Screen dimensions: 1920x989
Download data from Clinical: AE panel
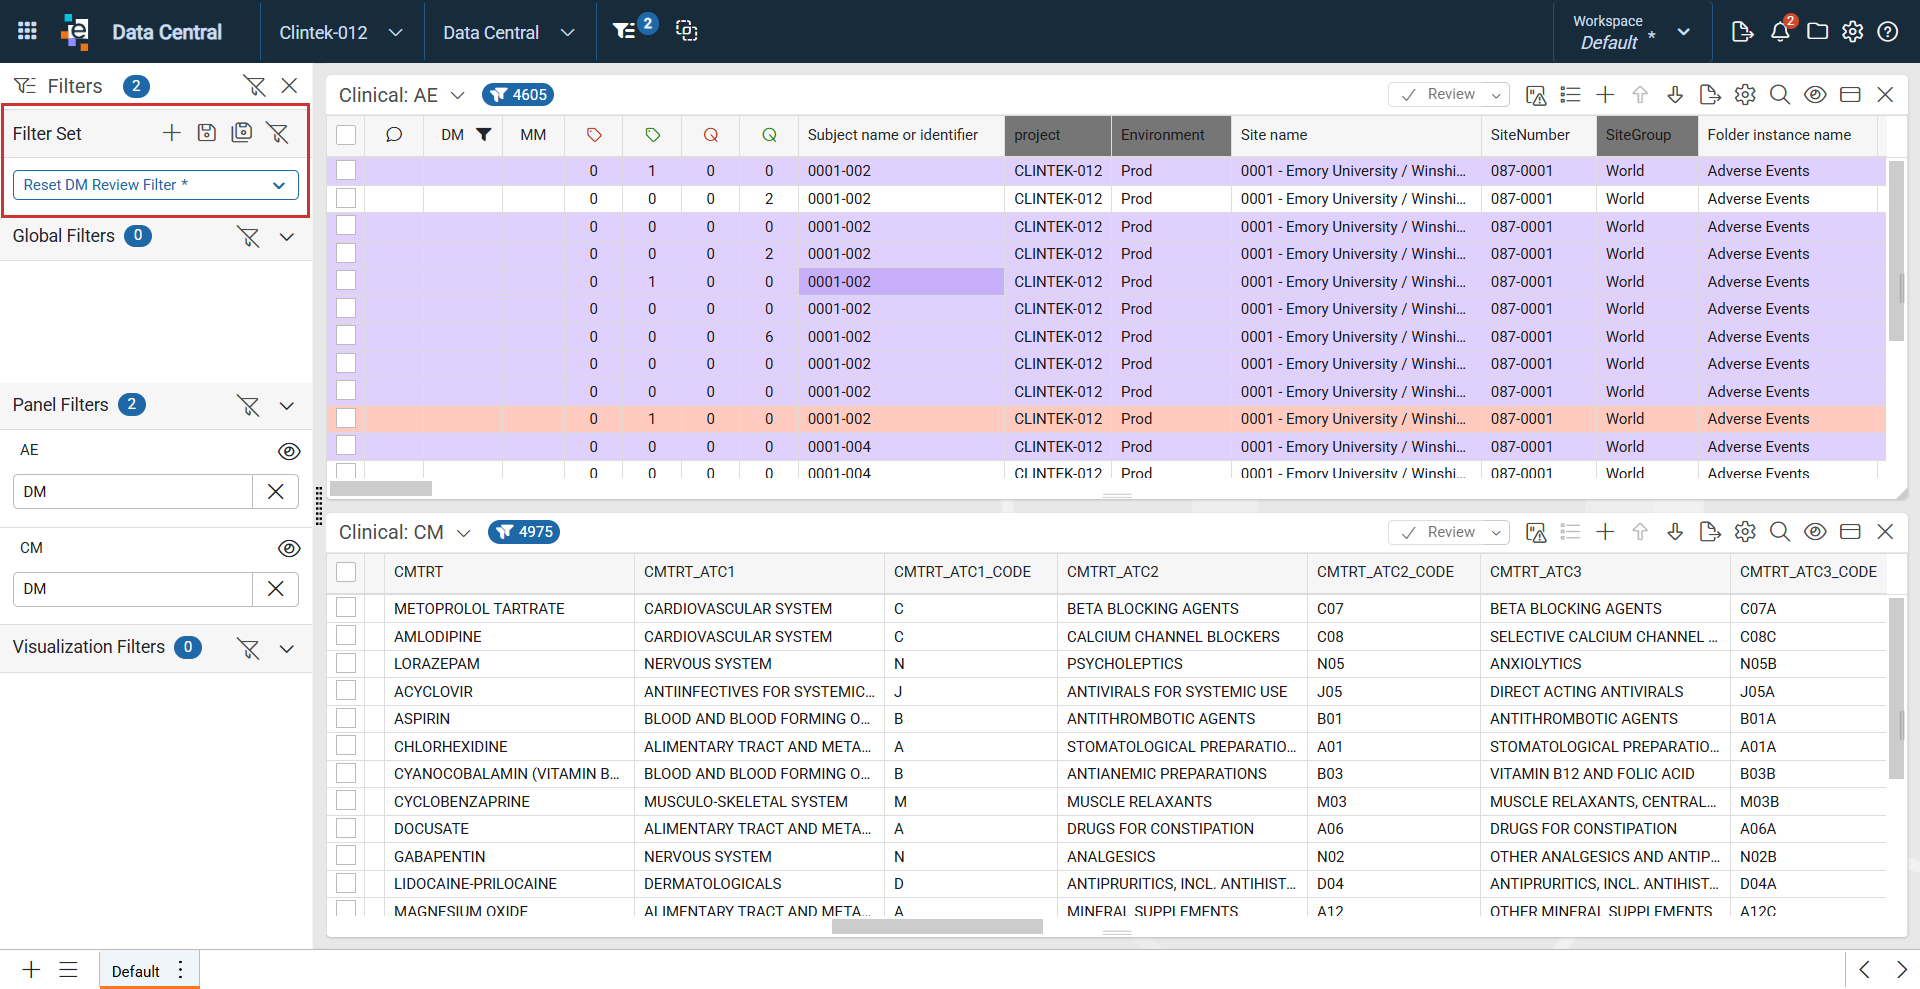1675,95
